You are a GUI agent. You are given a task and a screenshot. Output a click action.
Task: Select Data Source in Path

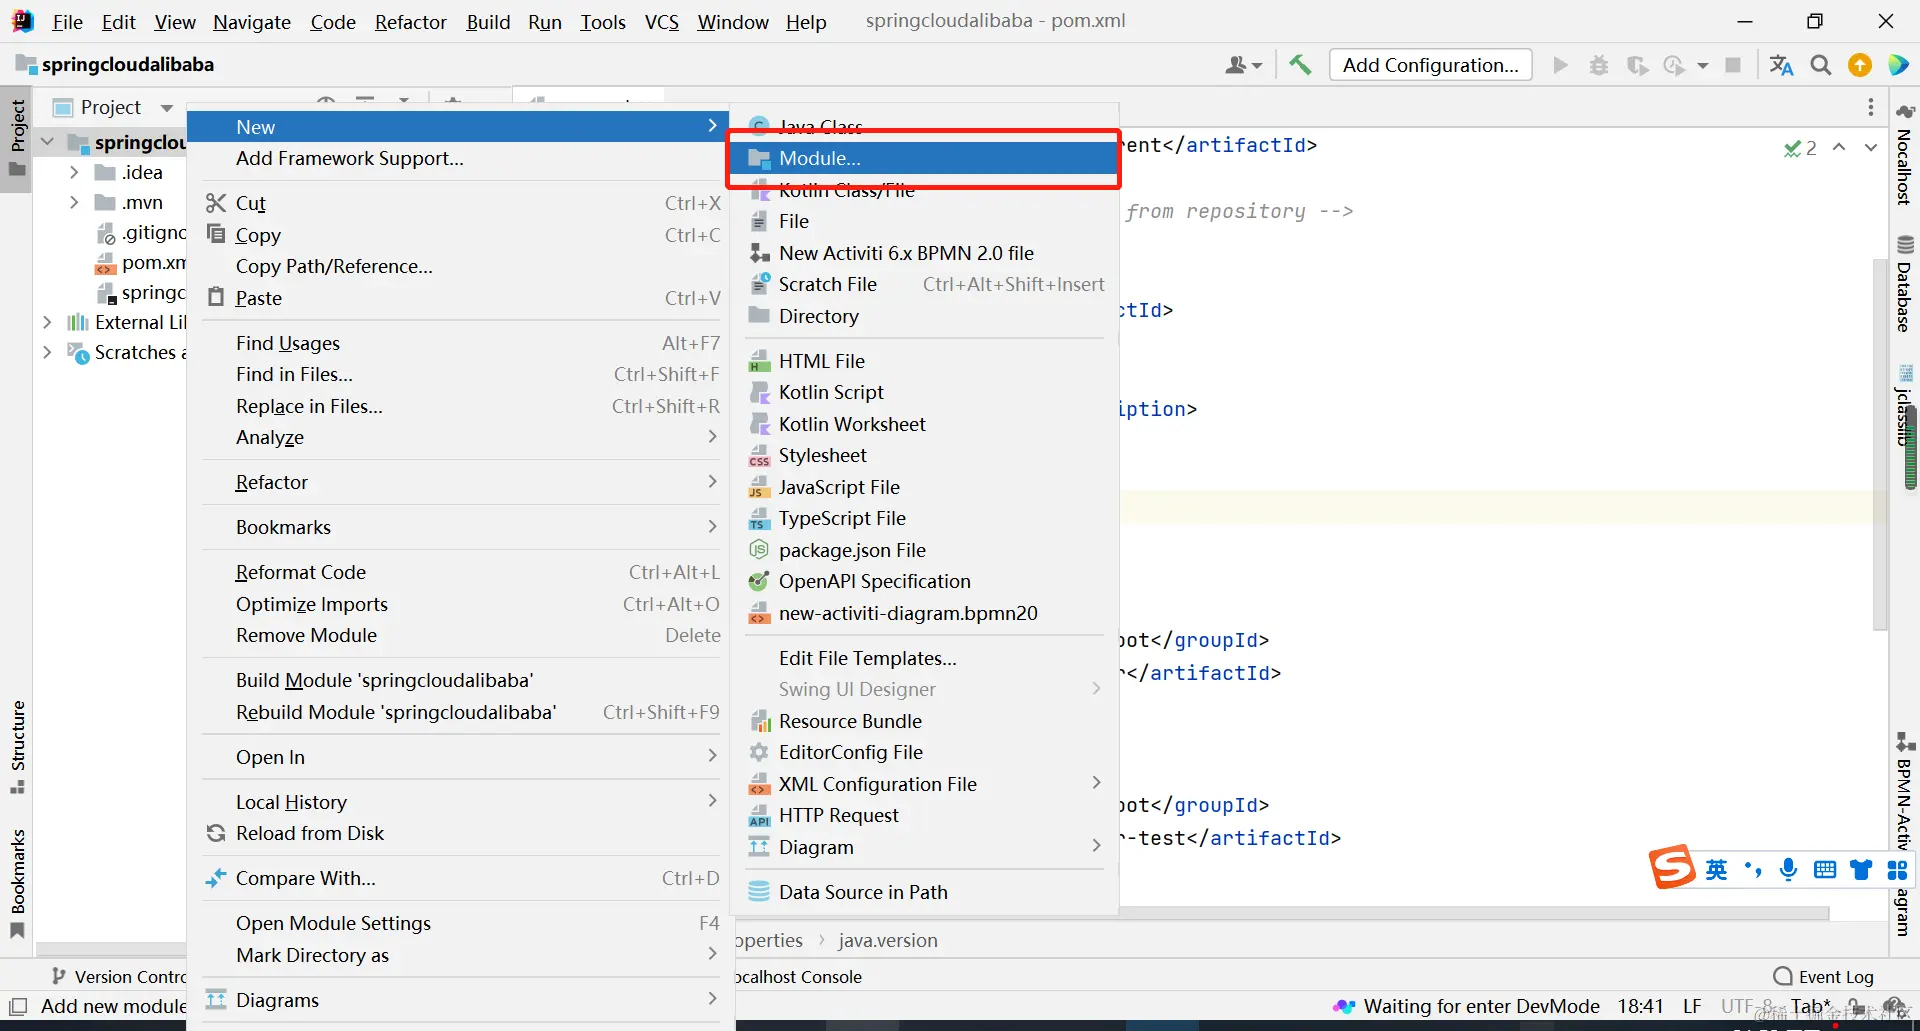[x=925, y=892]
